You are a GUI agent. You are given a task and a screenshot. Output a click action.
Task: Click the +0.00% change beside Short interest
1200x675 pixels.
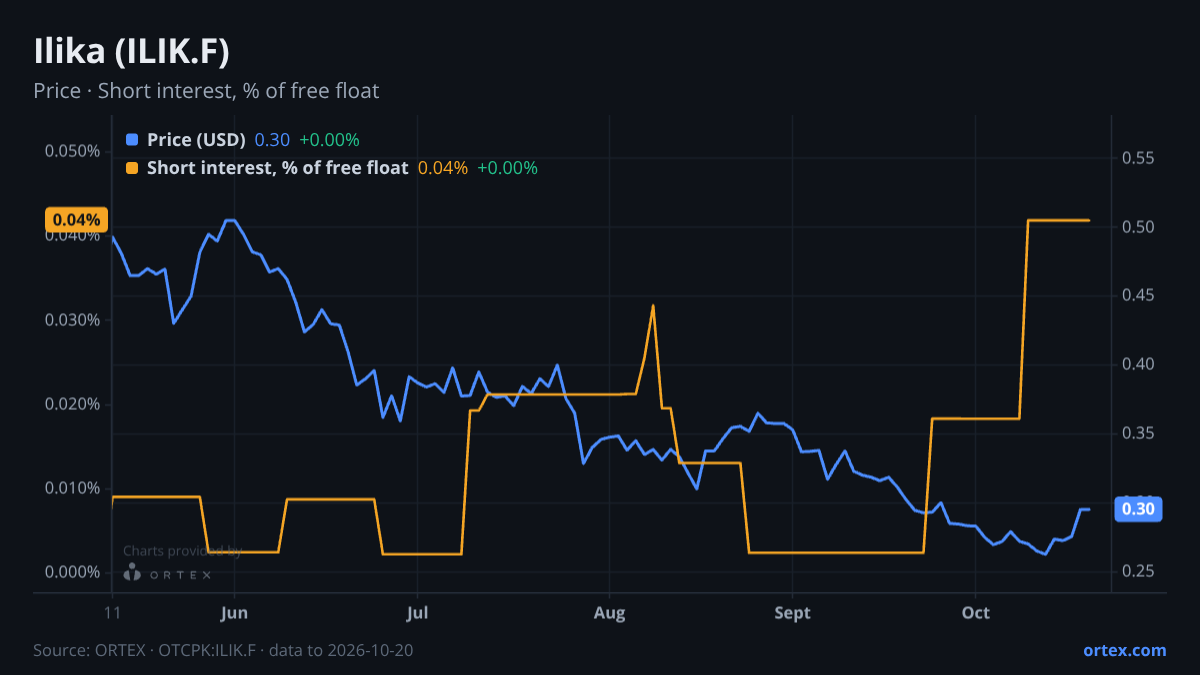pos(507,168)
